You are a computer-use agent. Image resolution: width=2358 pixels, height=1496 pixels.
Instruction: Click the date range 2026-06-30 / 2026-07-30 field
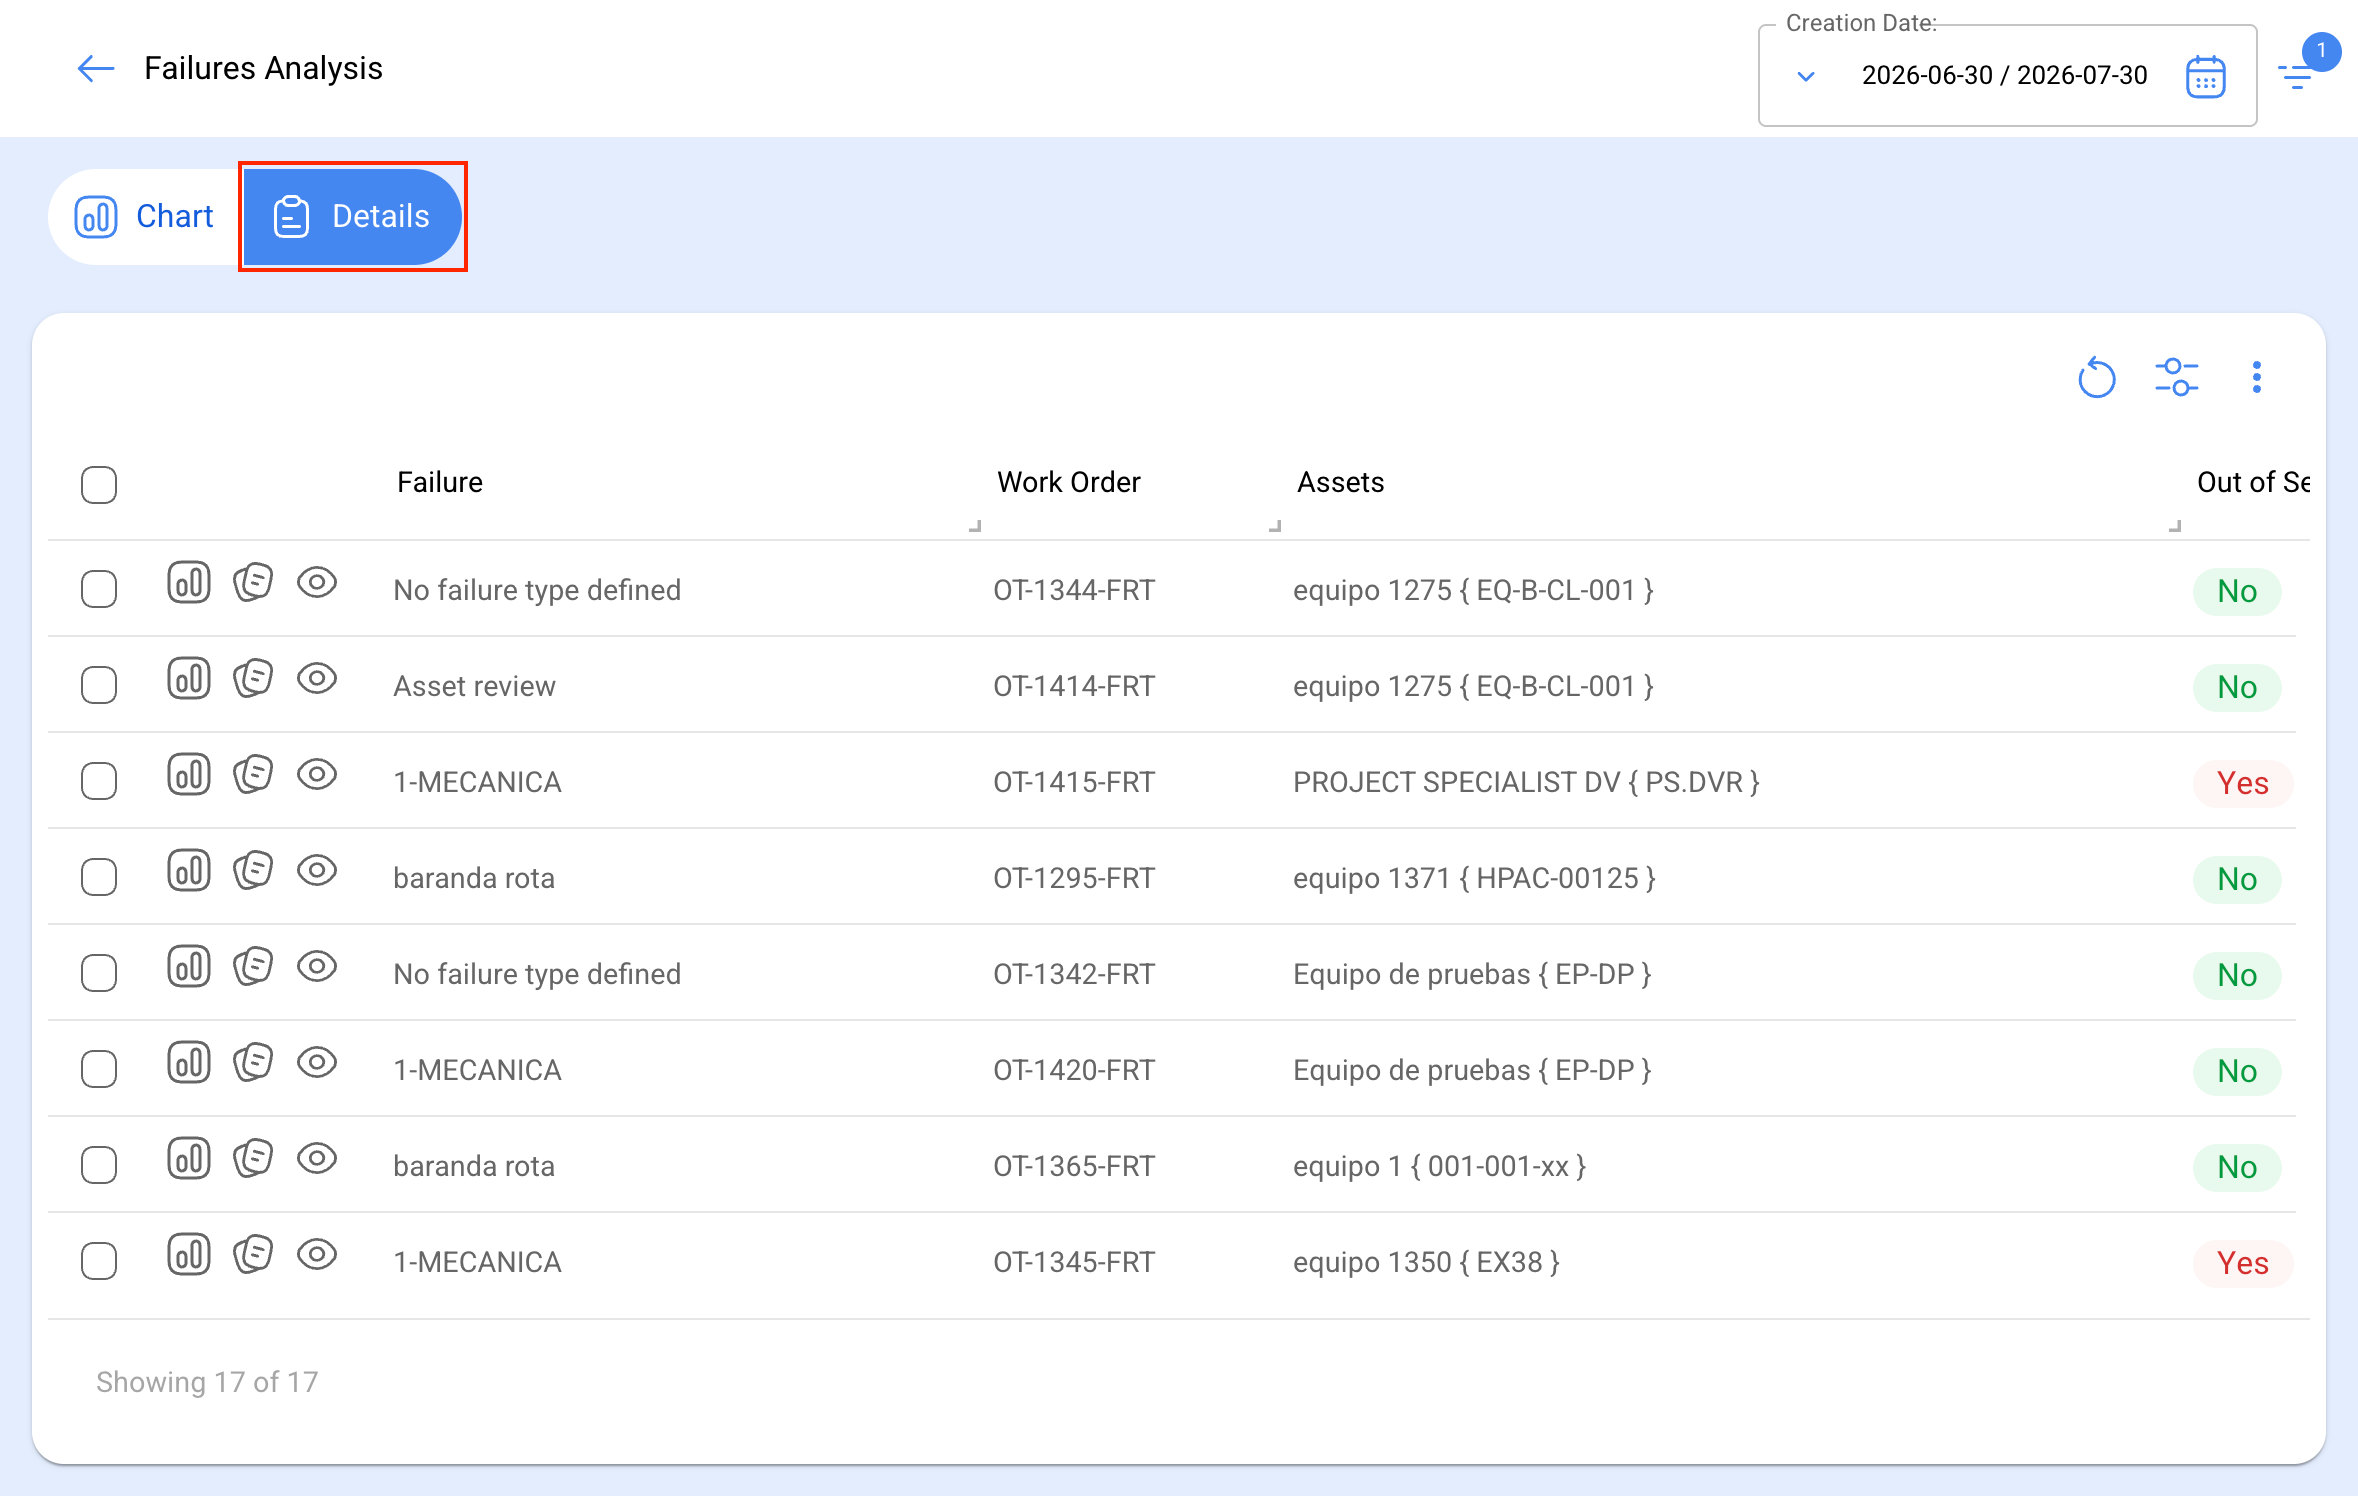(2004, 75)
